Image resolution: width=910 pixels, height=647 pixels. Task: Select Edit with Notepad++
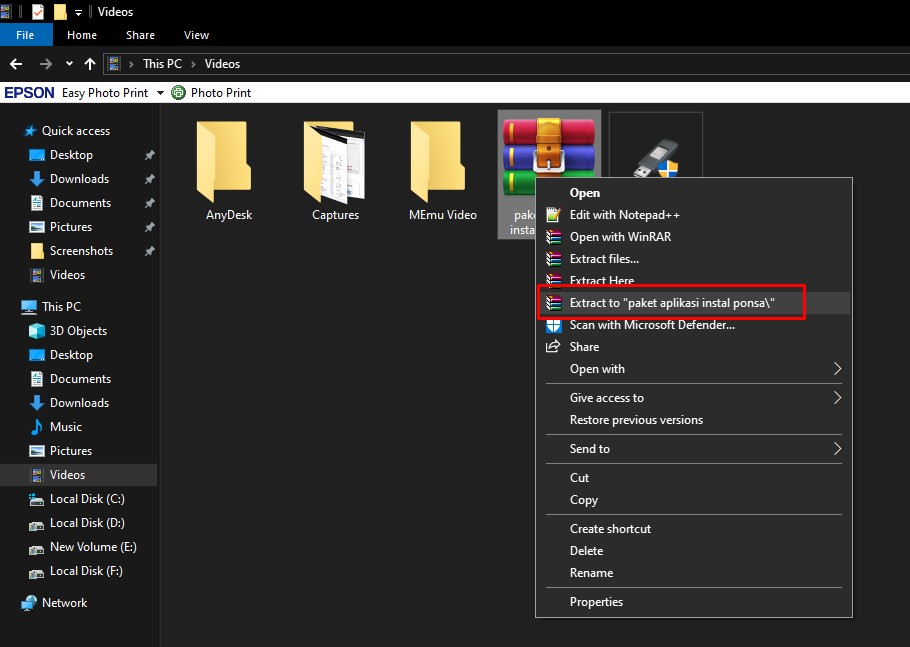[x=693, y=215]
